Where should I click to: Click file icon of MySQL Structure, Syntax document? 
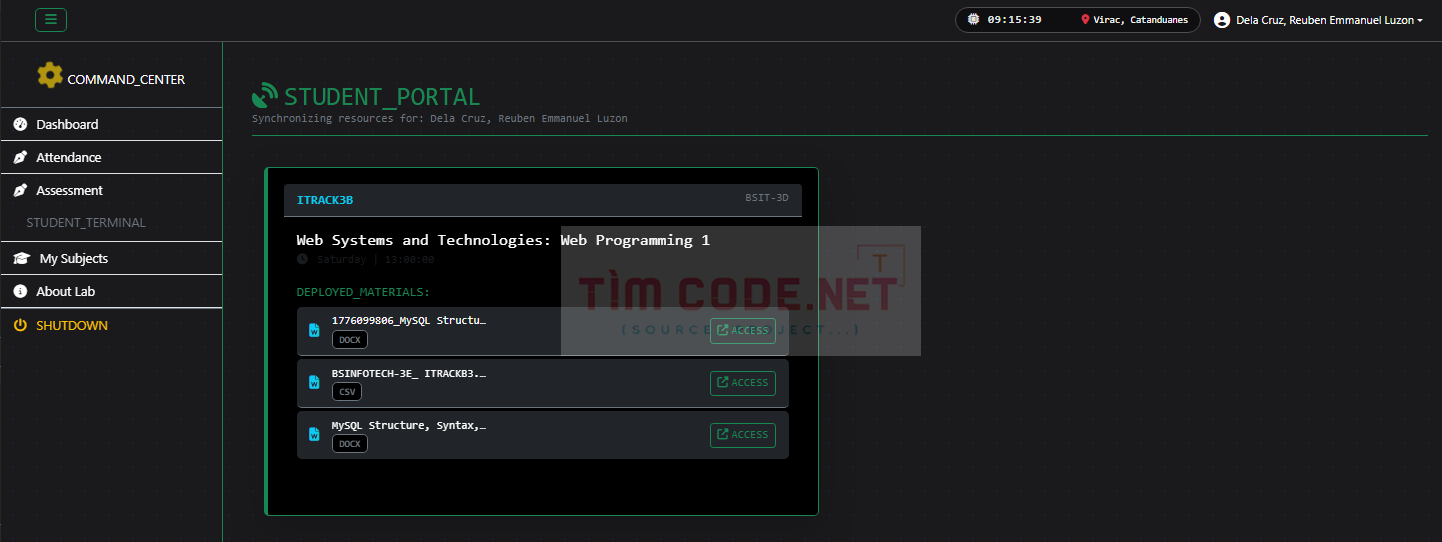click(314, 434)
